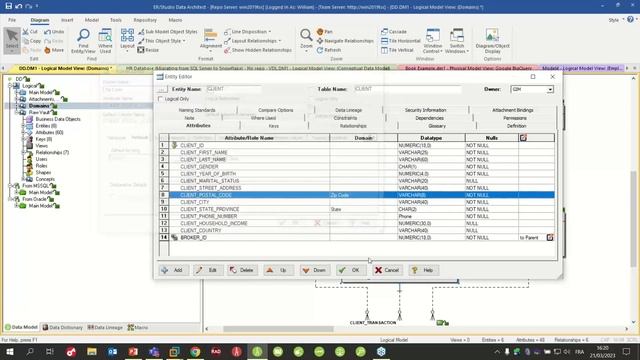Choose the Move tool in Edit group
The image size is (640, 360).
click(x=54, y=50)
